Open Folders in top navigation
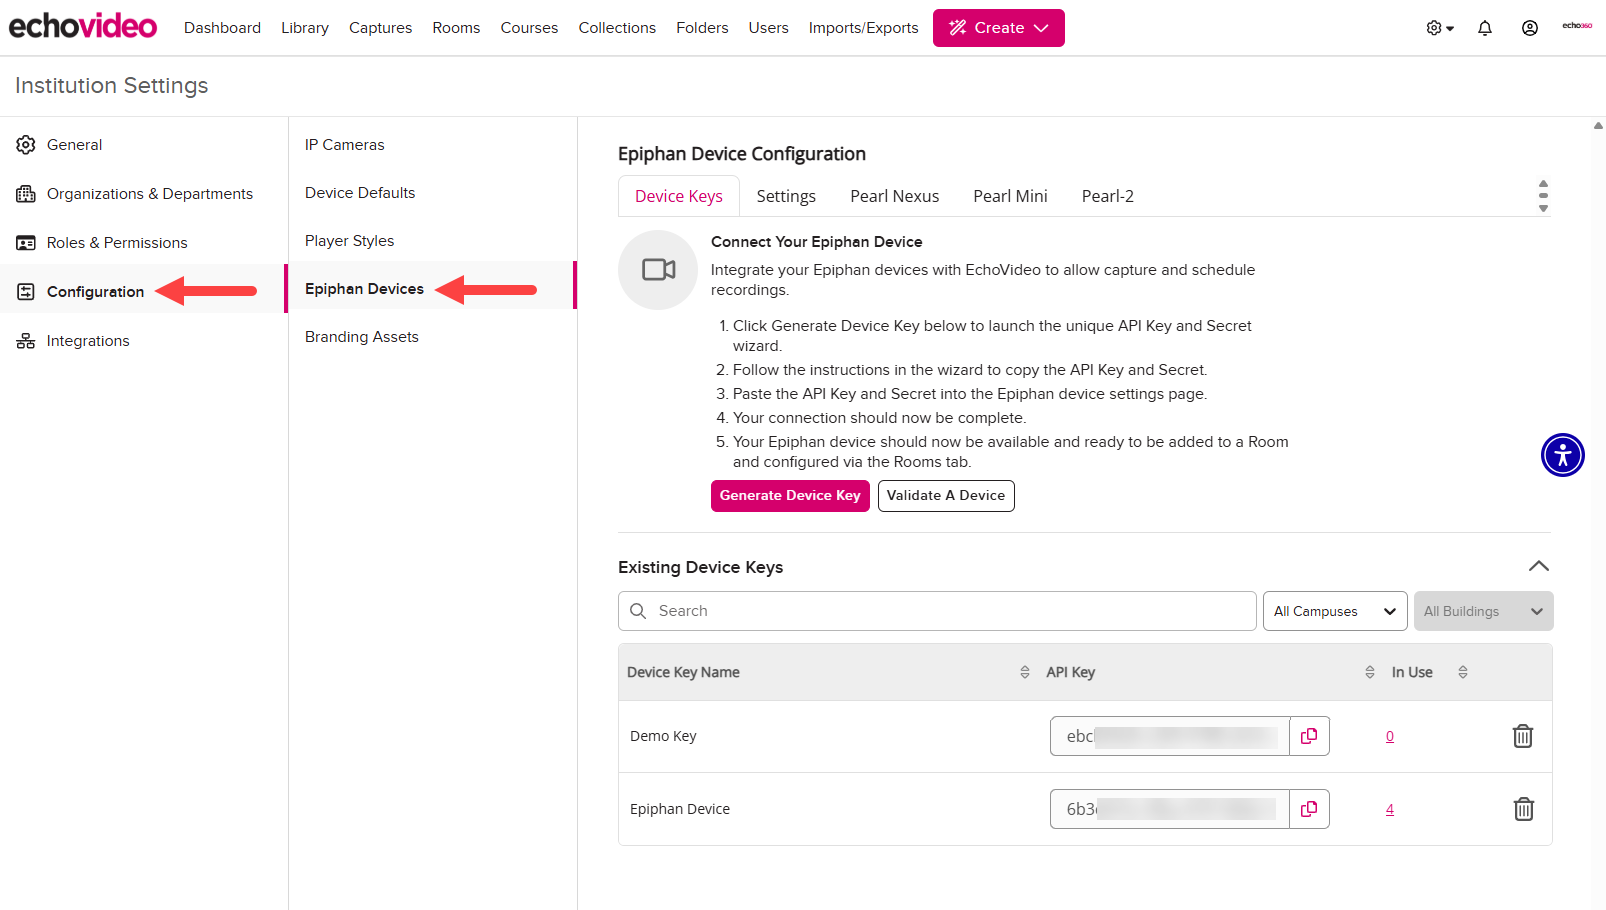The height and width of the screenshot is (910, 1606). click(x=702, y=28)
